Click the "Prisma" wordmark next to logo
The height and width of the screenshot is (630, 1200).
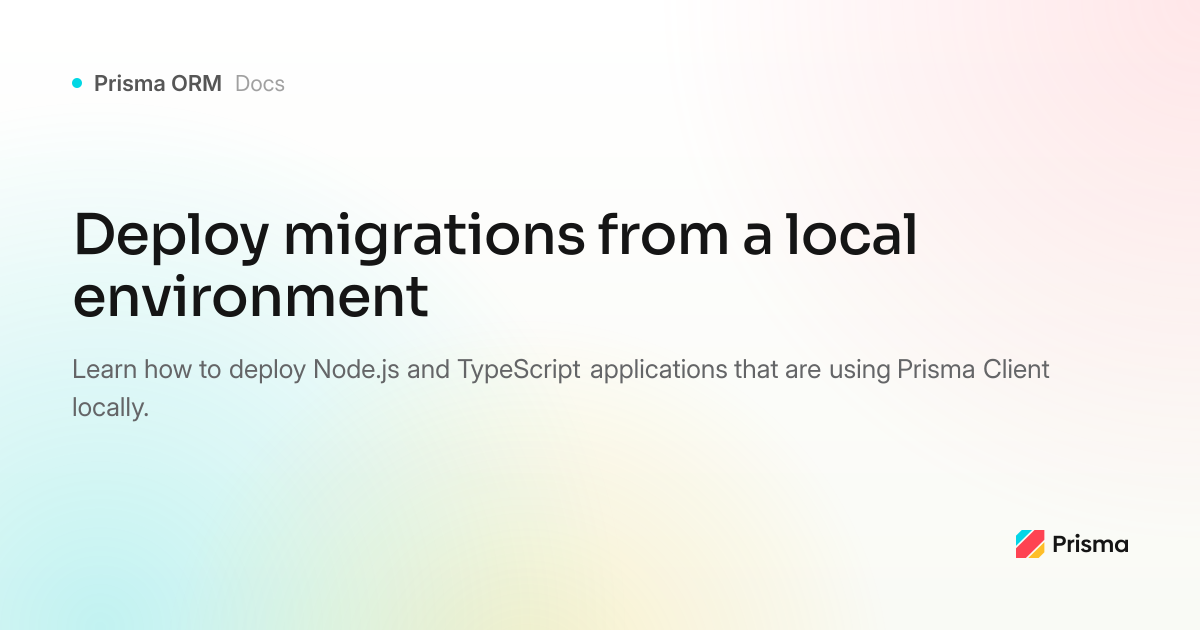click(1090, 544)
